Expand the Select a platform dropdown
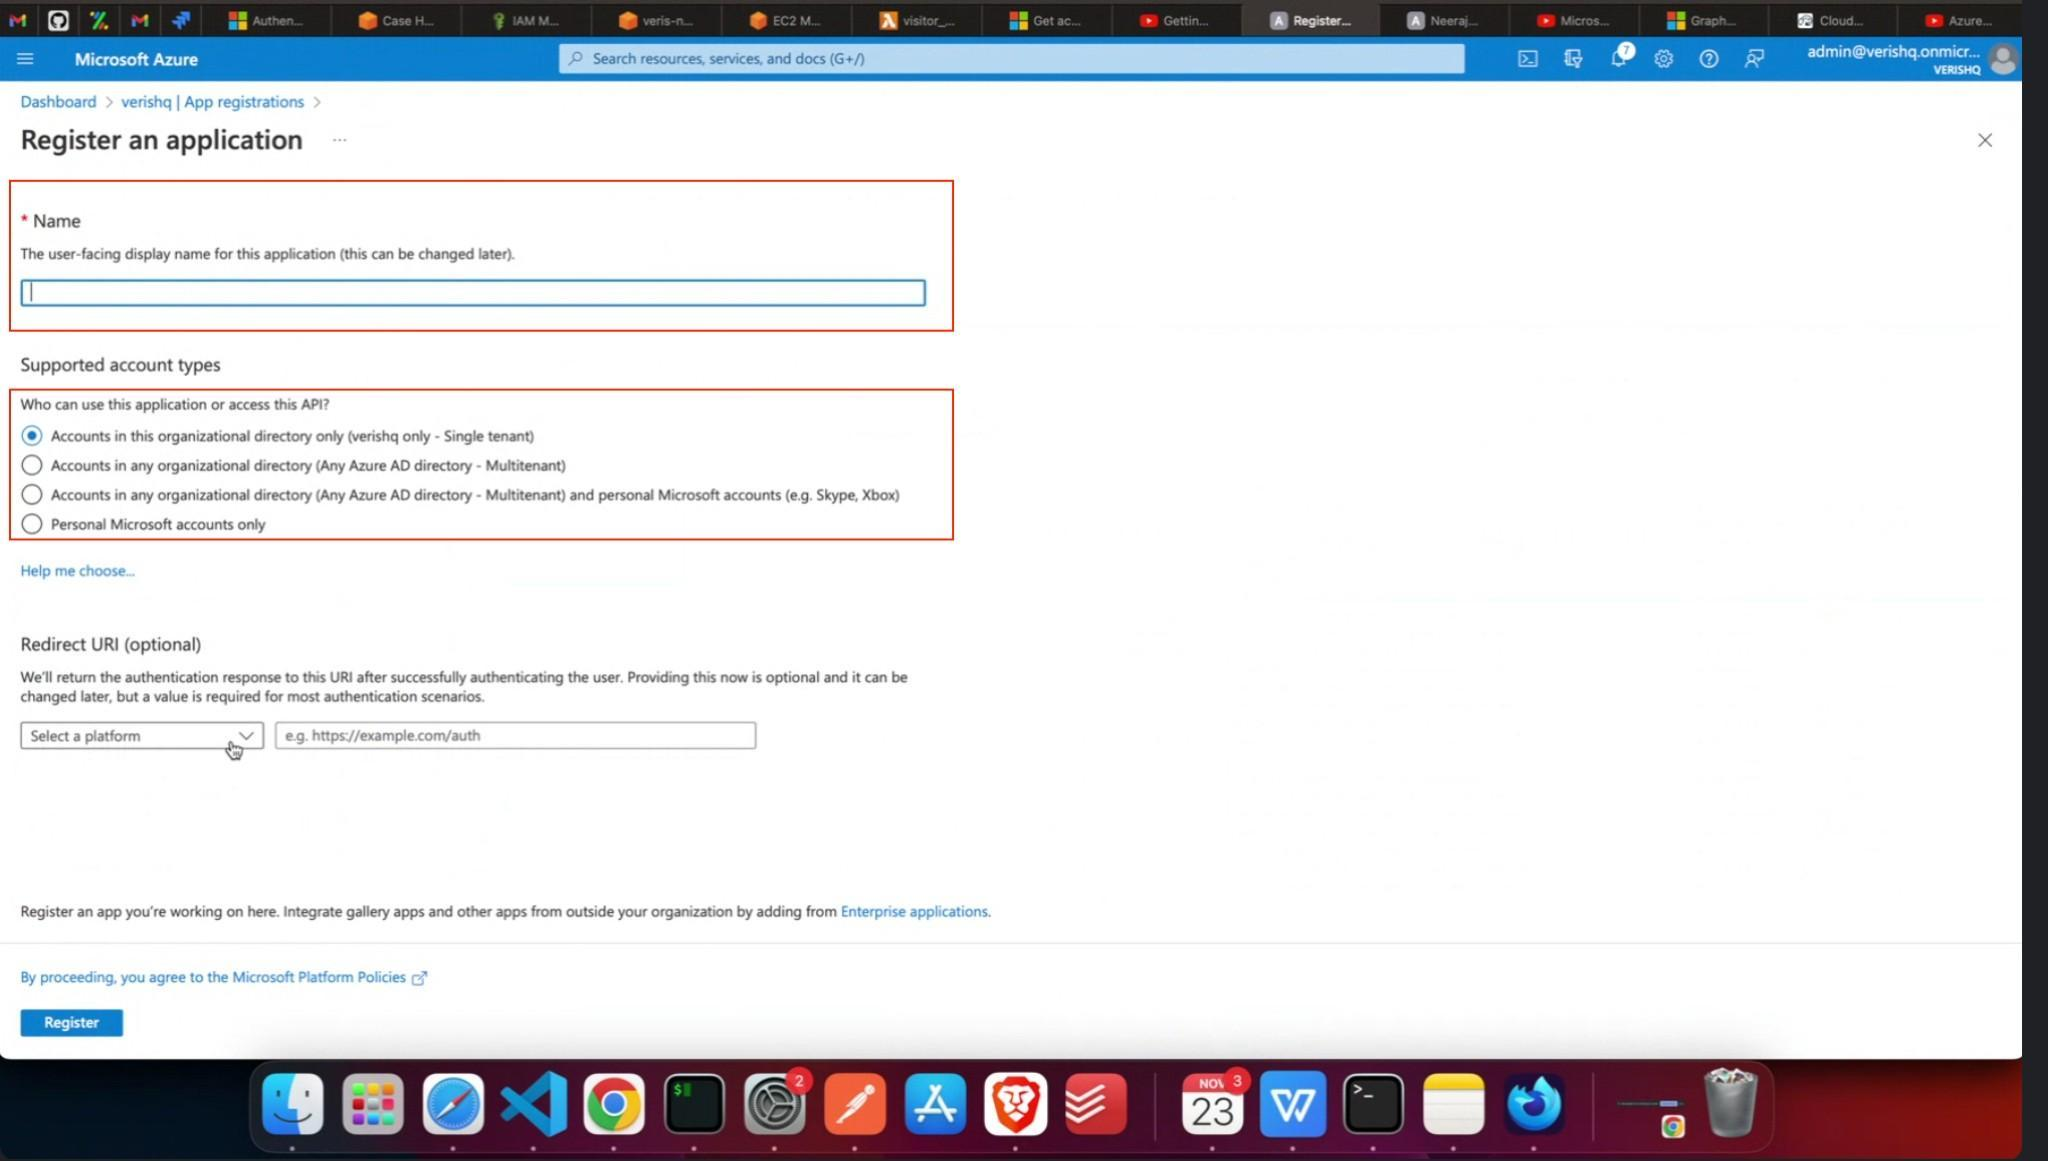 pyautogui.click(x=141, y=736)
